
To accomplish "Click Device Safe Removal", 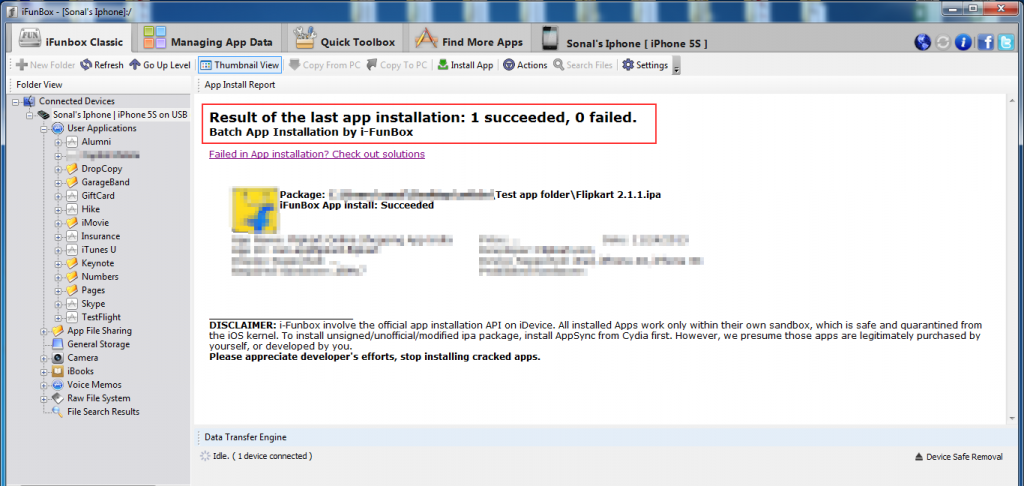I will 959,457.
